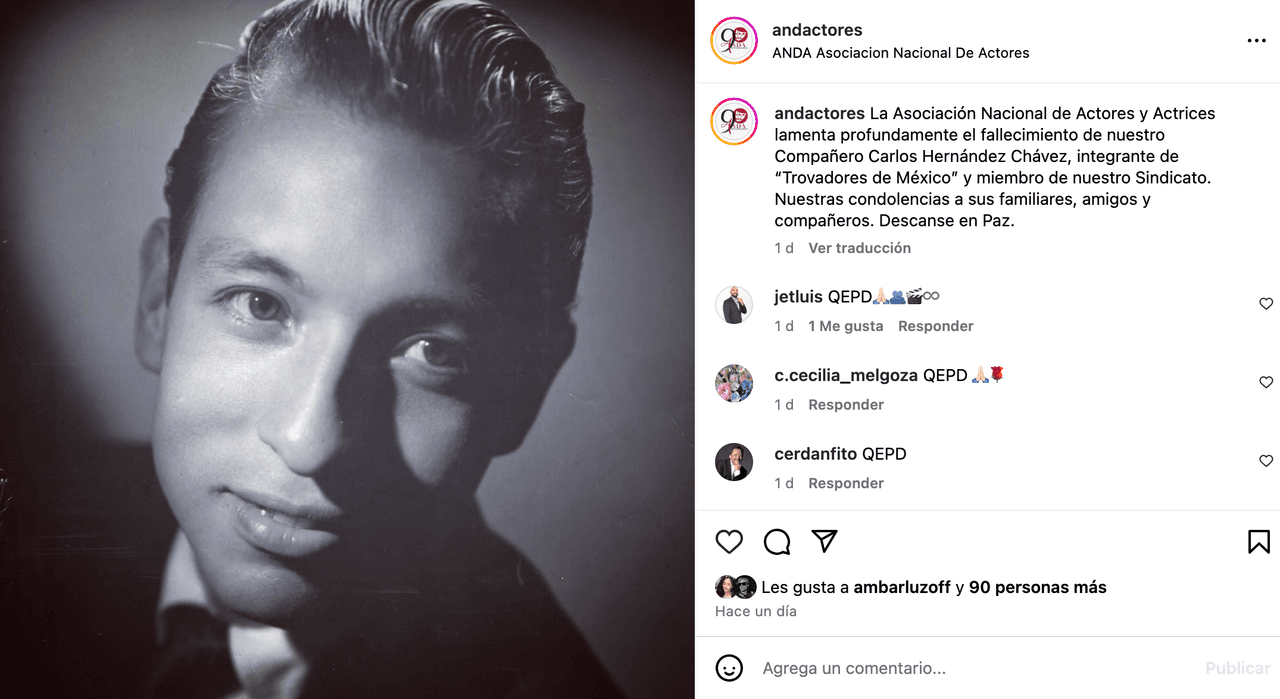1280x699 pixels.
Task: Like c.cecilia_melgoza's comment heart
Action: click(x=1266, y=382)
